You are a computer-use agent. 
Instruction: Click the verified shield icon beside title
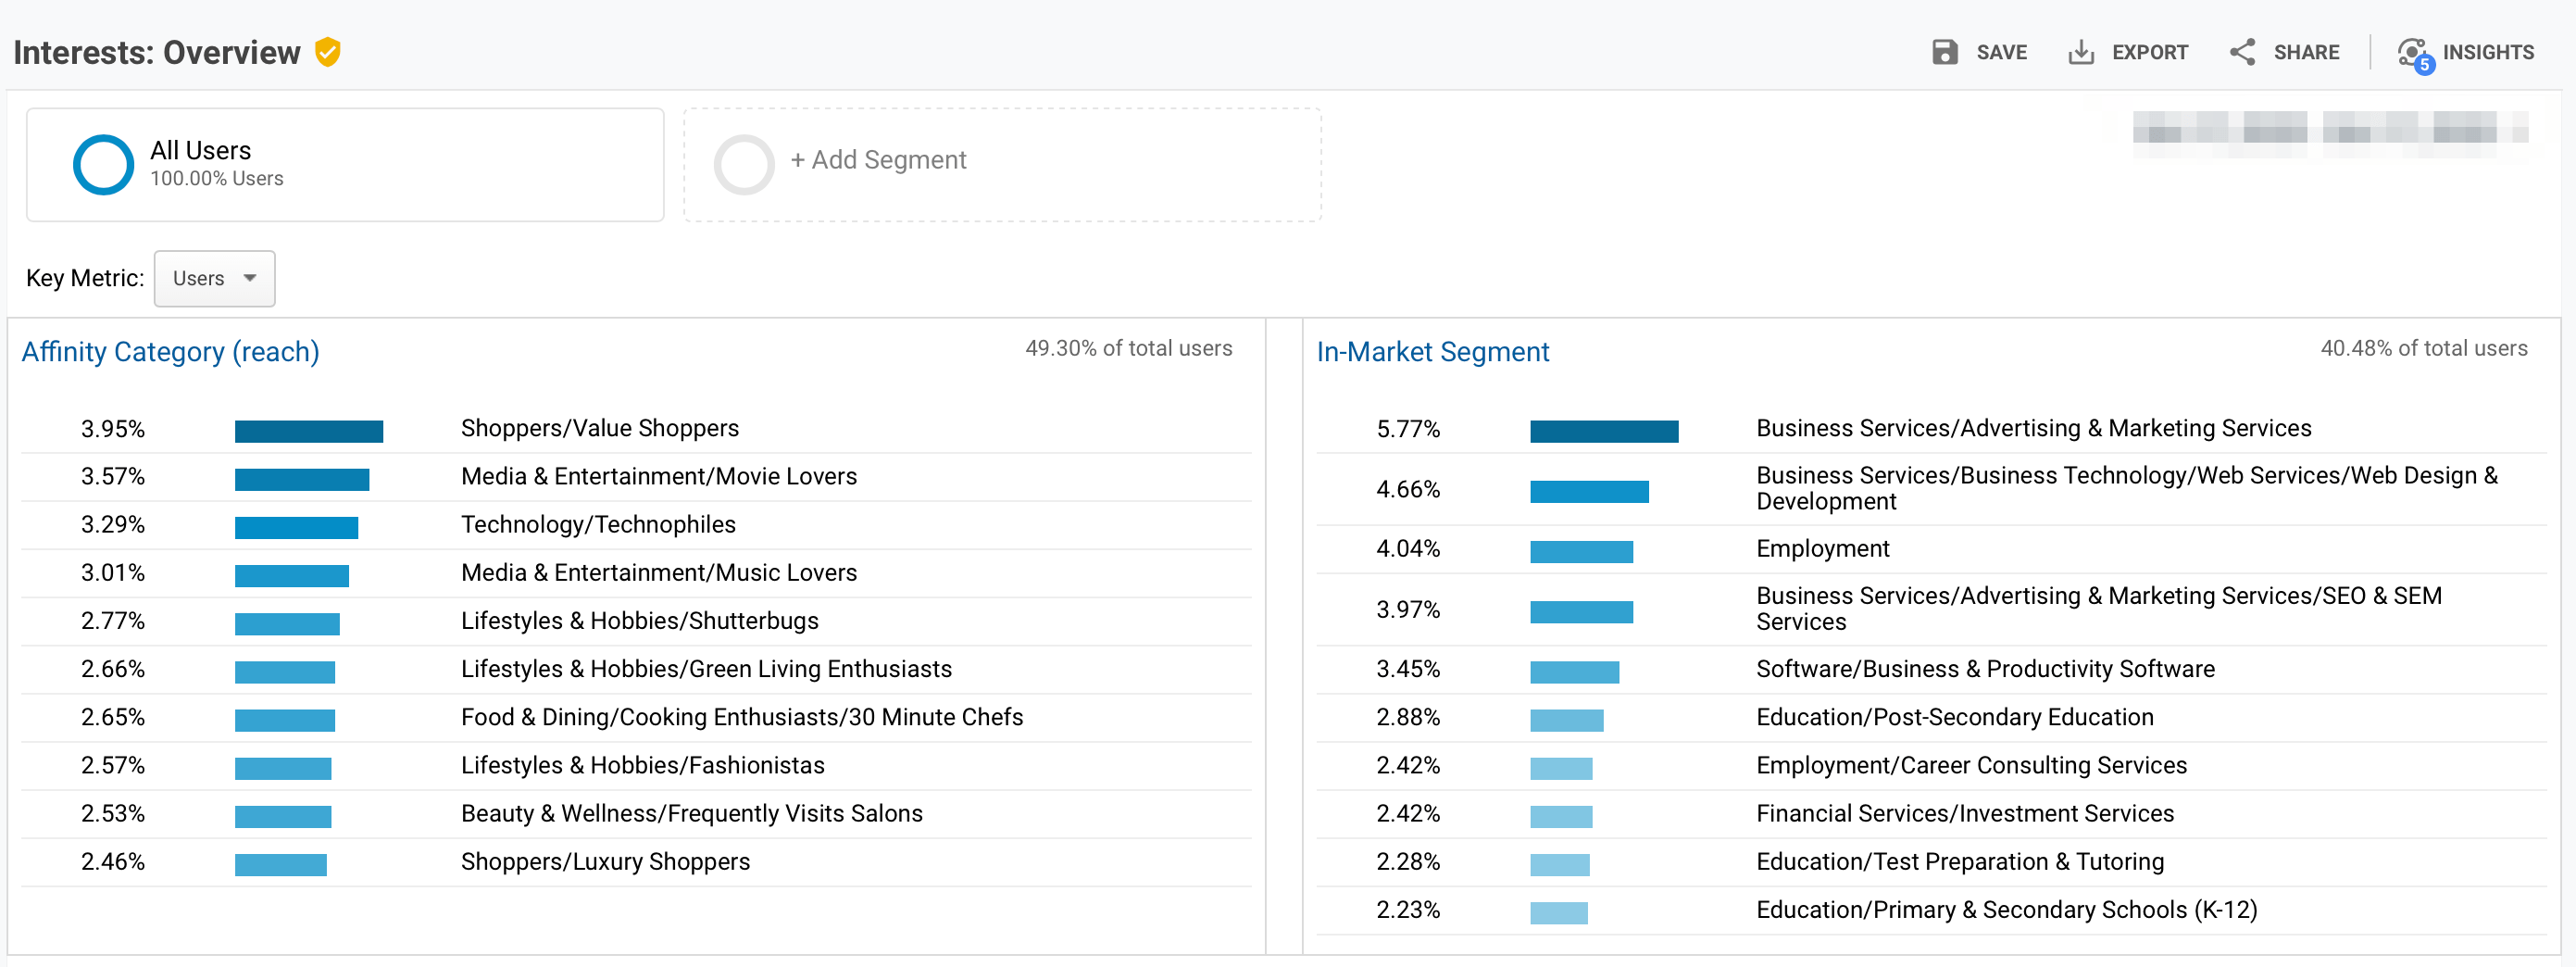click(328, 52)
